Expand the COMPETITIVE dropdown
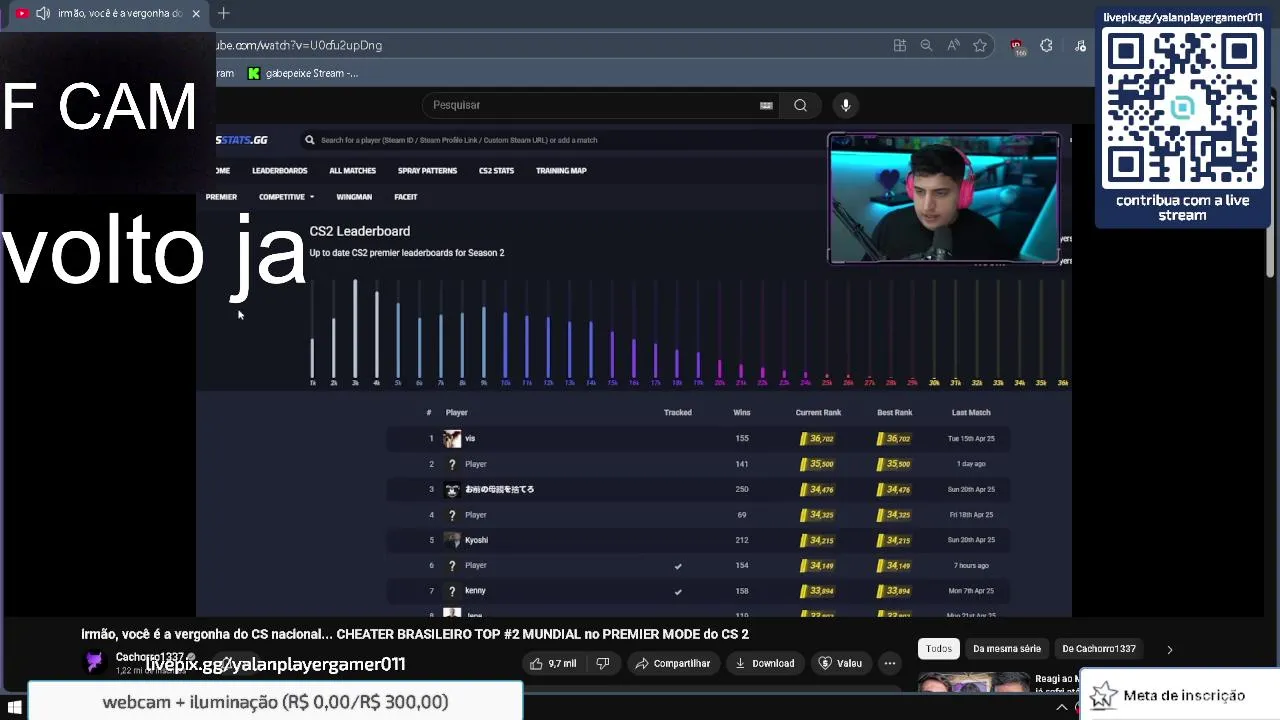The height and width of the screenshot is (720, 1280). click(x=286, y=197)
